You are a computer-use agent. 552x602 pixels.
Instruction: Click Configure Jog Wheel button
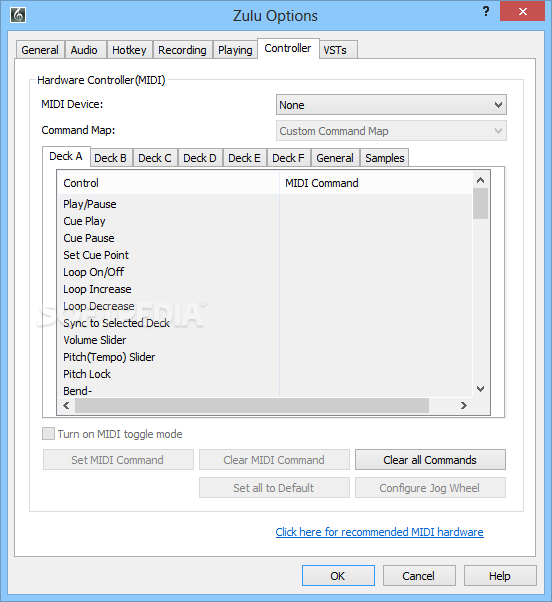click(430, 488)
